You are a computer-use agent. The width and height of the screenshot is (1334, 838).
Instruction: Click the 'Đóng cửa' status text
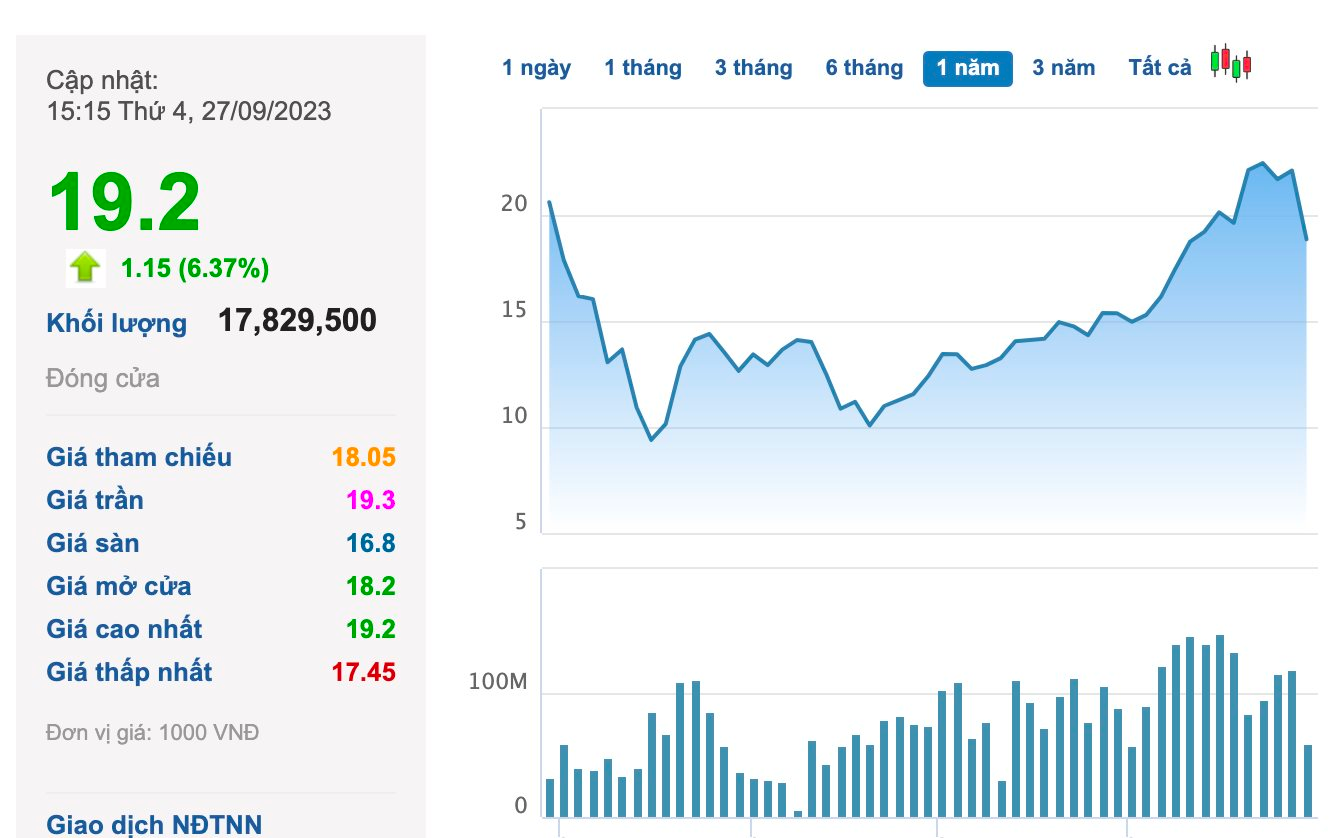click(103, 379)
